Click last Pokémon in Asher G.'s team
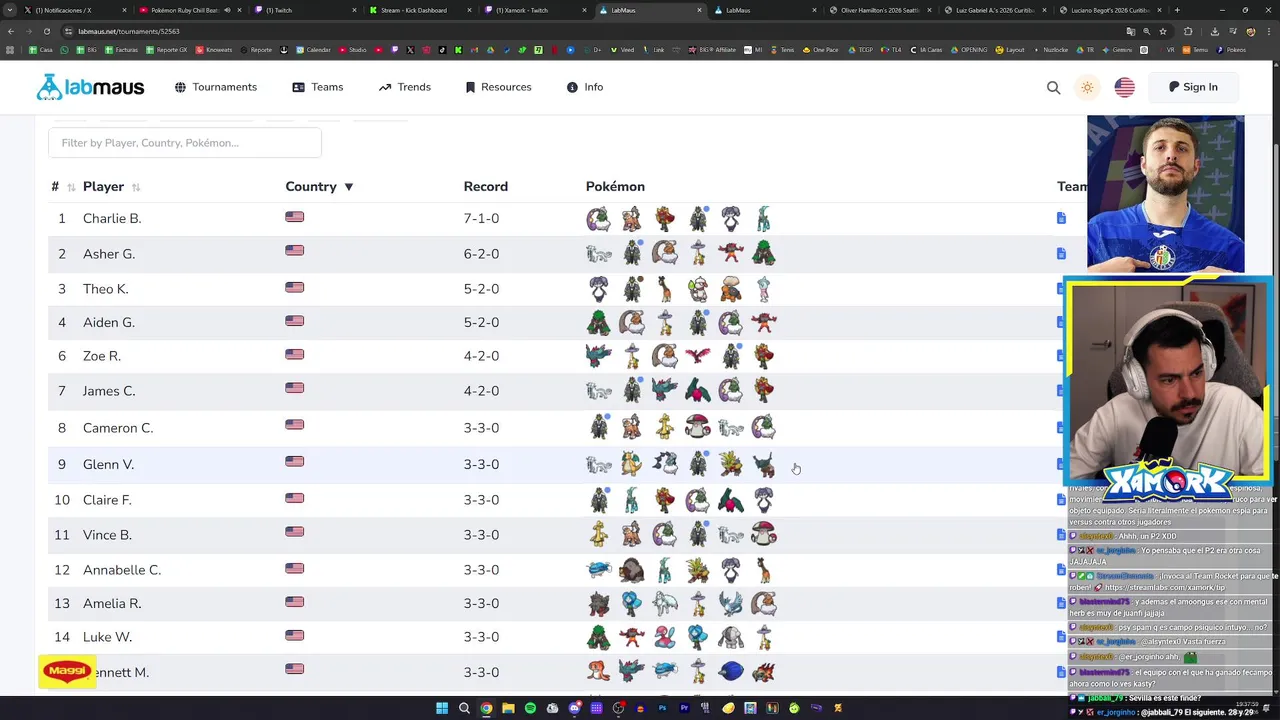 [764, 254]
